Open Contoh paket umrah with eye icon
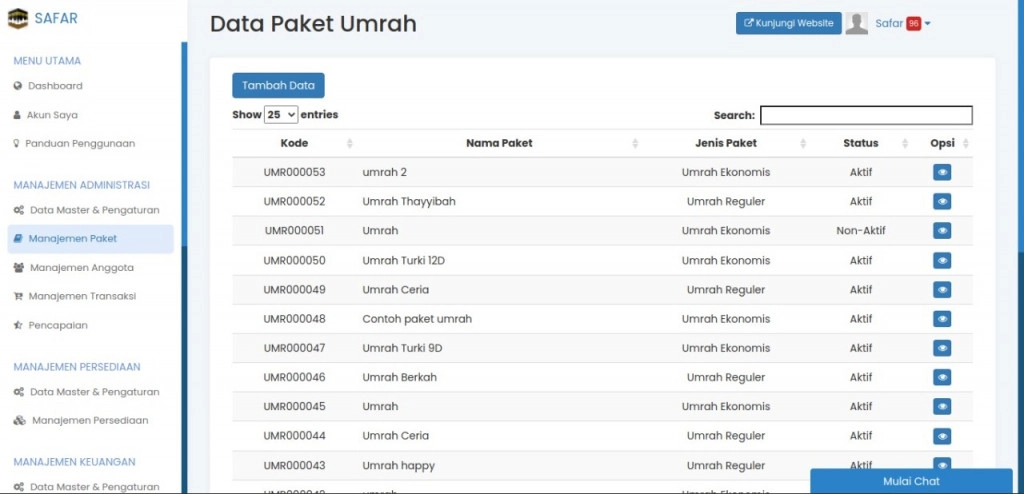Viewport: 1024px width, 494px height. (941, 319)
